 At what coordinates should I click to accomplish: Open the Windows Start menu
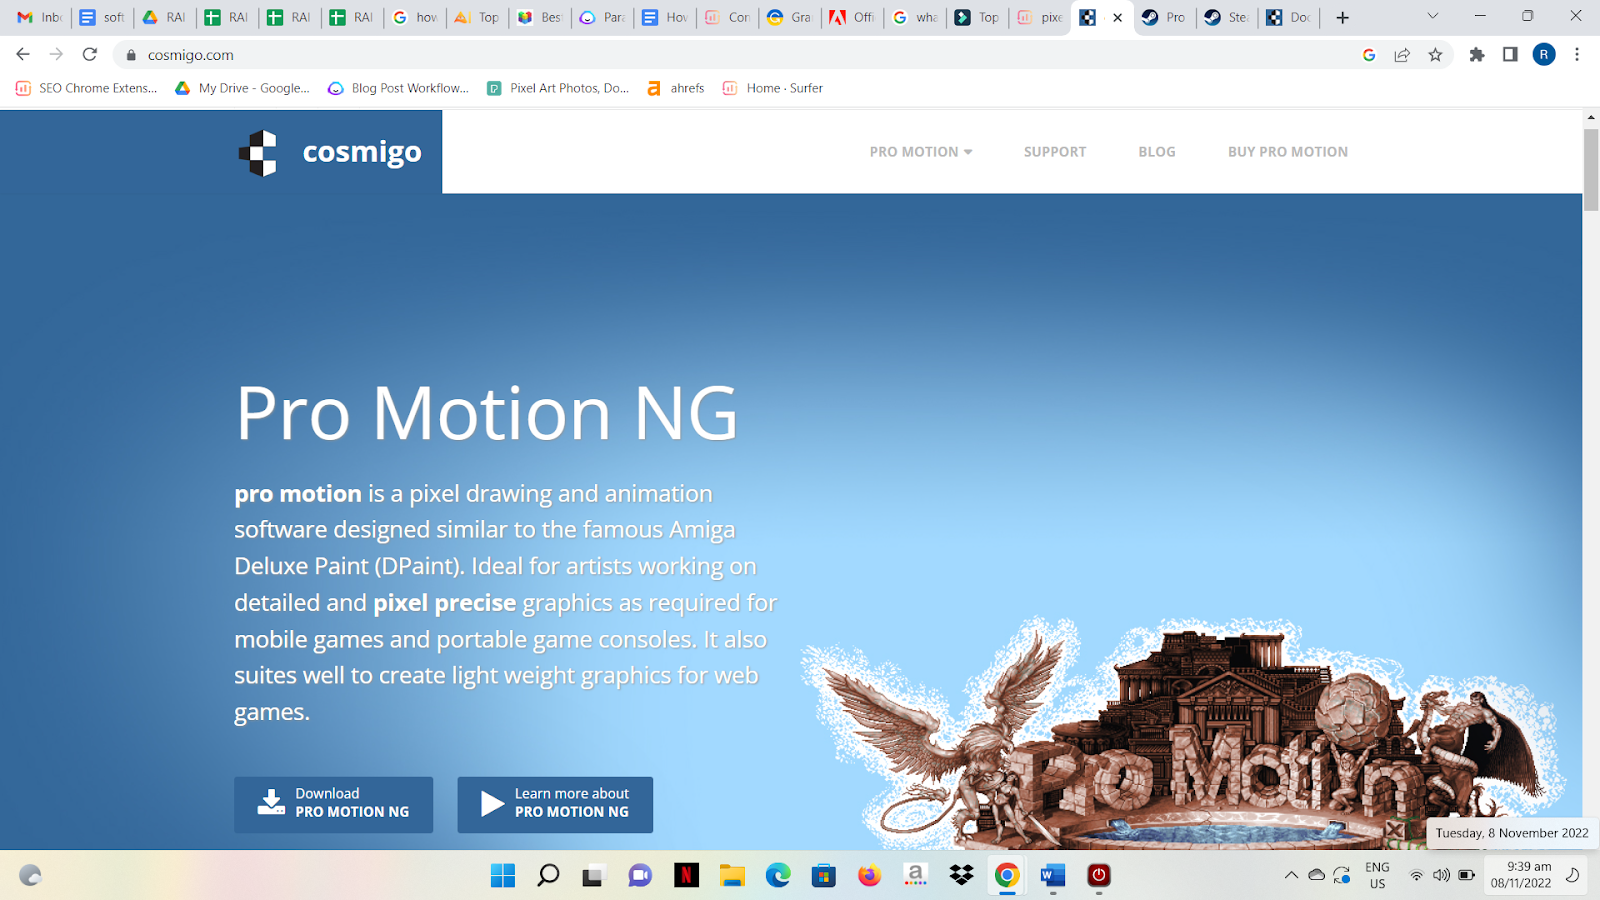click(x=503, y=876)
